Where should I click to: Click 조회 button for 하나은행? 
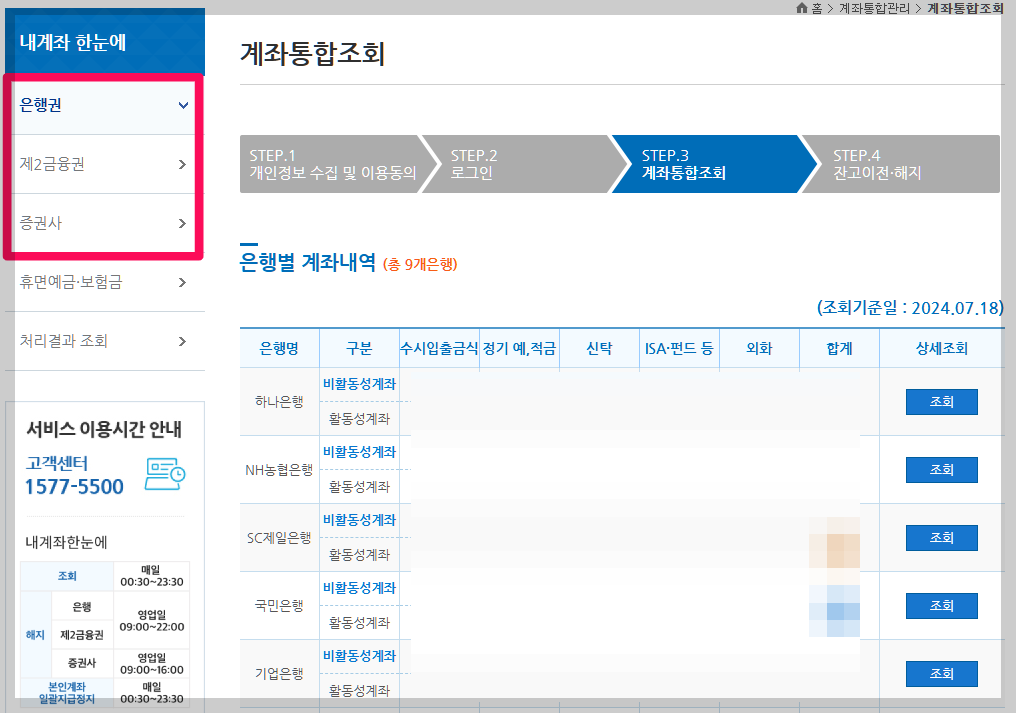[941, 401]
